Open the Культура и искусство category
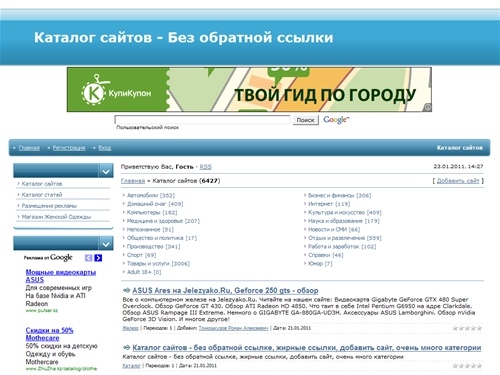Image resolution: width=500 pixels, height=375 pixels. pyautogui.click(x=336, y=212)
